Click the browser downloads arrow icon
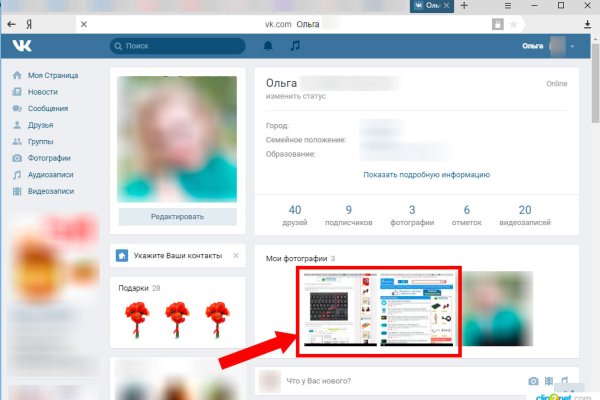 [585, 24]
